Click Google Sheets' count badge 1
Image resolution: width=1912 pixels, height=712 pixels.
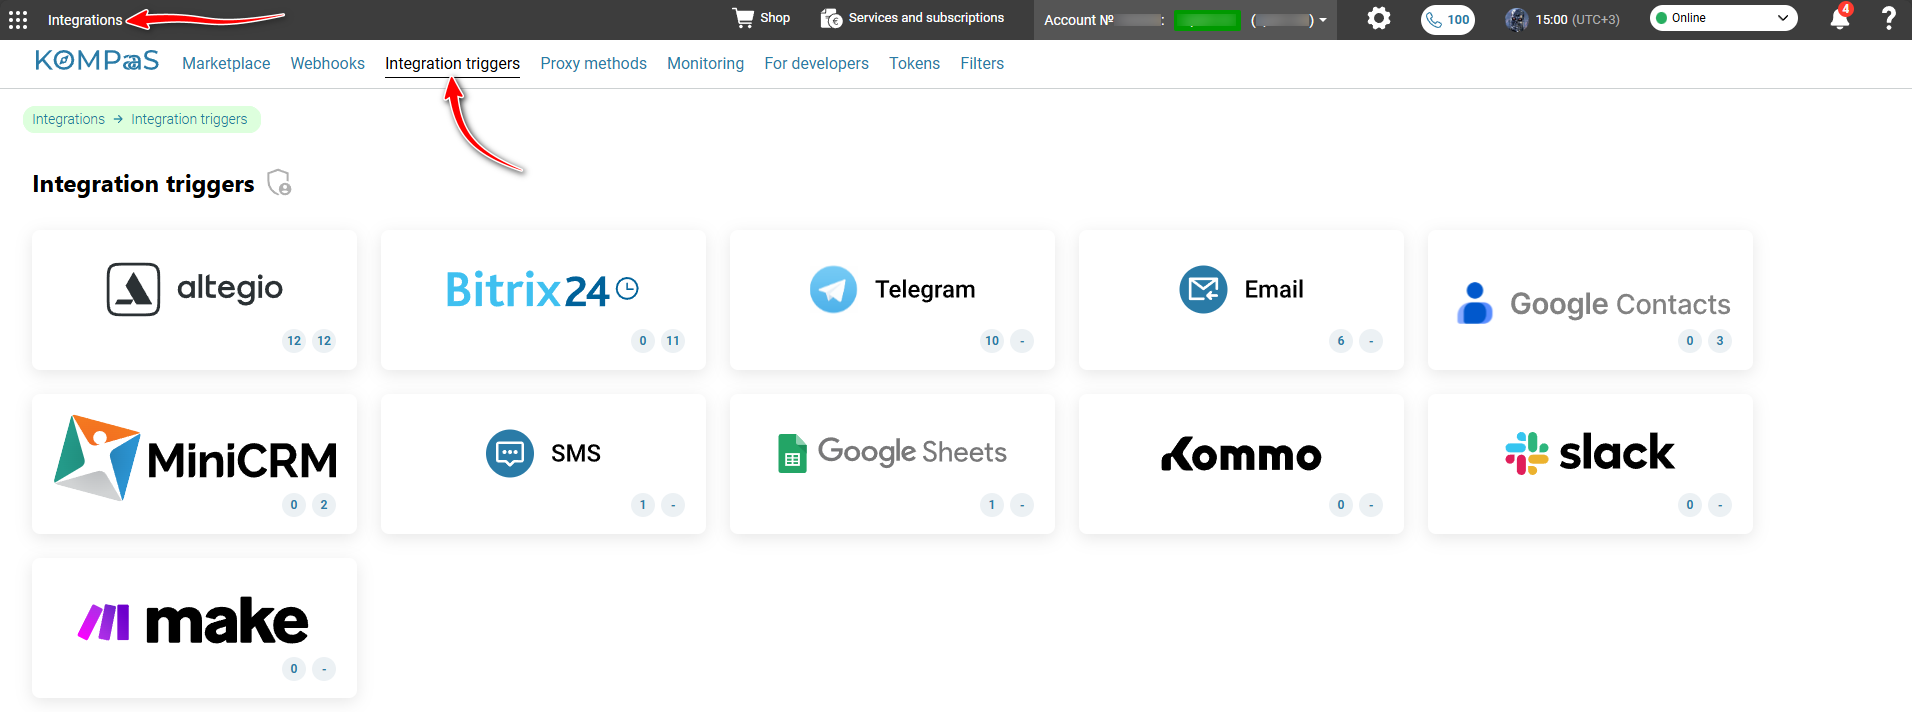tap(992, 505)
